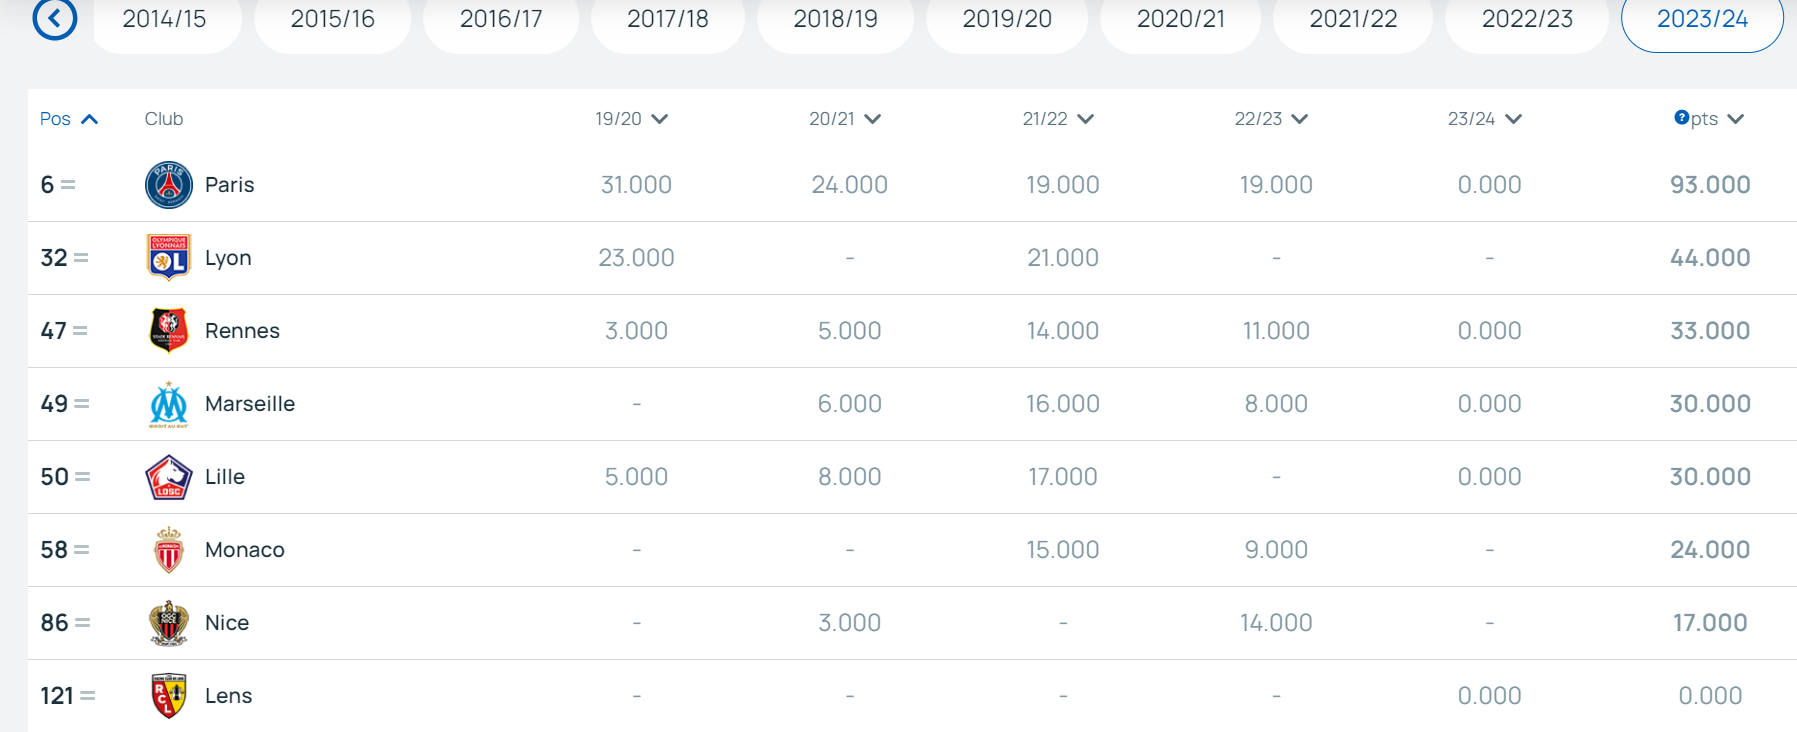Image resolution: width=1797 pixels, height=732 pixels.
Task: Sort by the 19/20 season column
Action: pos(631,119)
